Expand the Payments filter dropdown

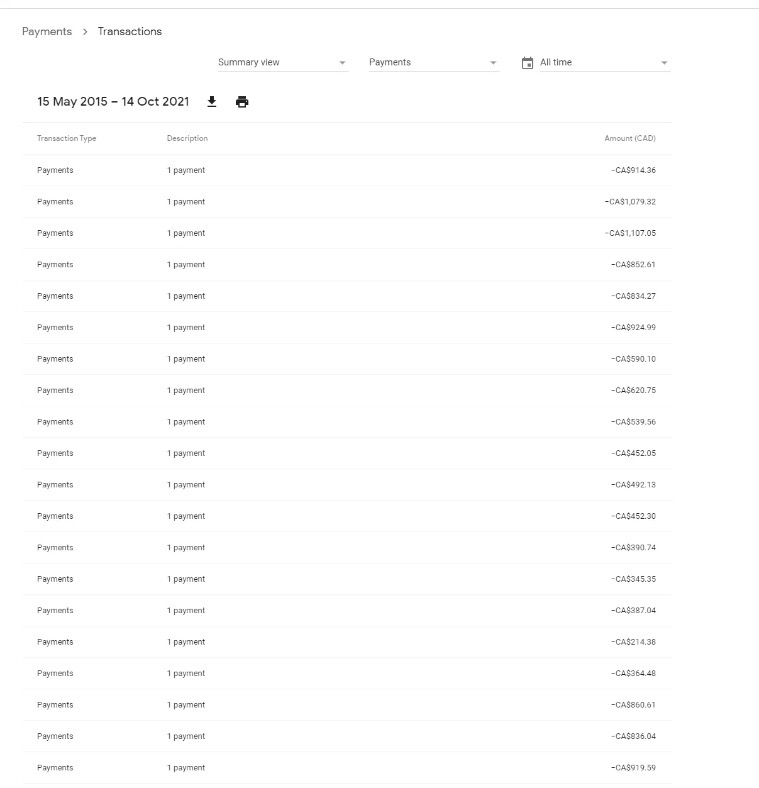point(433,63)
